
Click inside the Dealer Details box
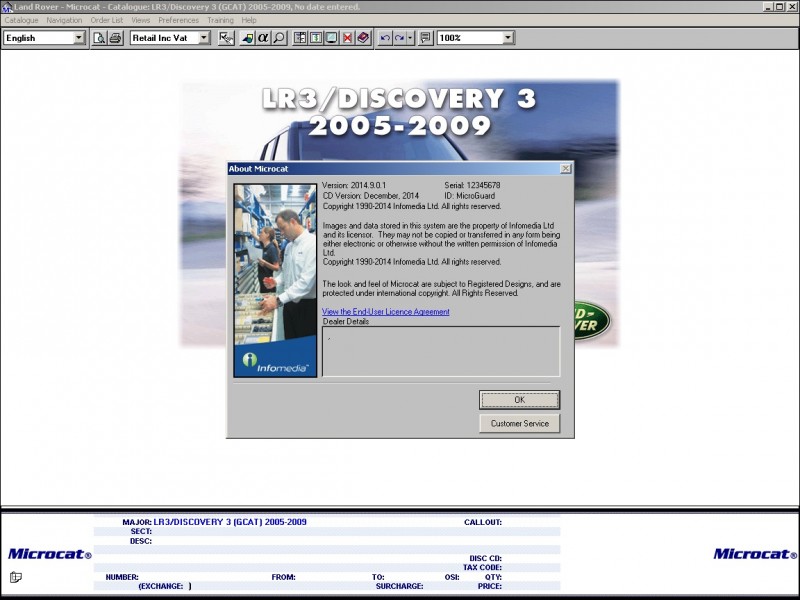click(440, 351)
